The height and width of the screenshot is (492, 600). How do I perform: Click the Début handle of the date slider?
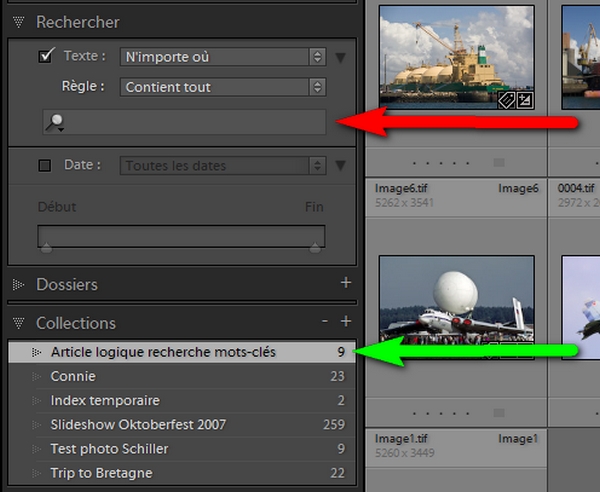point(44,247)
